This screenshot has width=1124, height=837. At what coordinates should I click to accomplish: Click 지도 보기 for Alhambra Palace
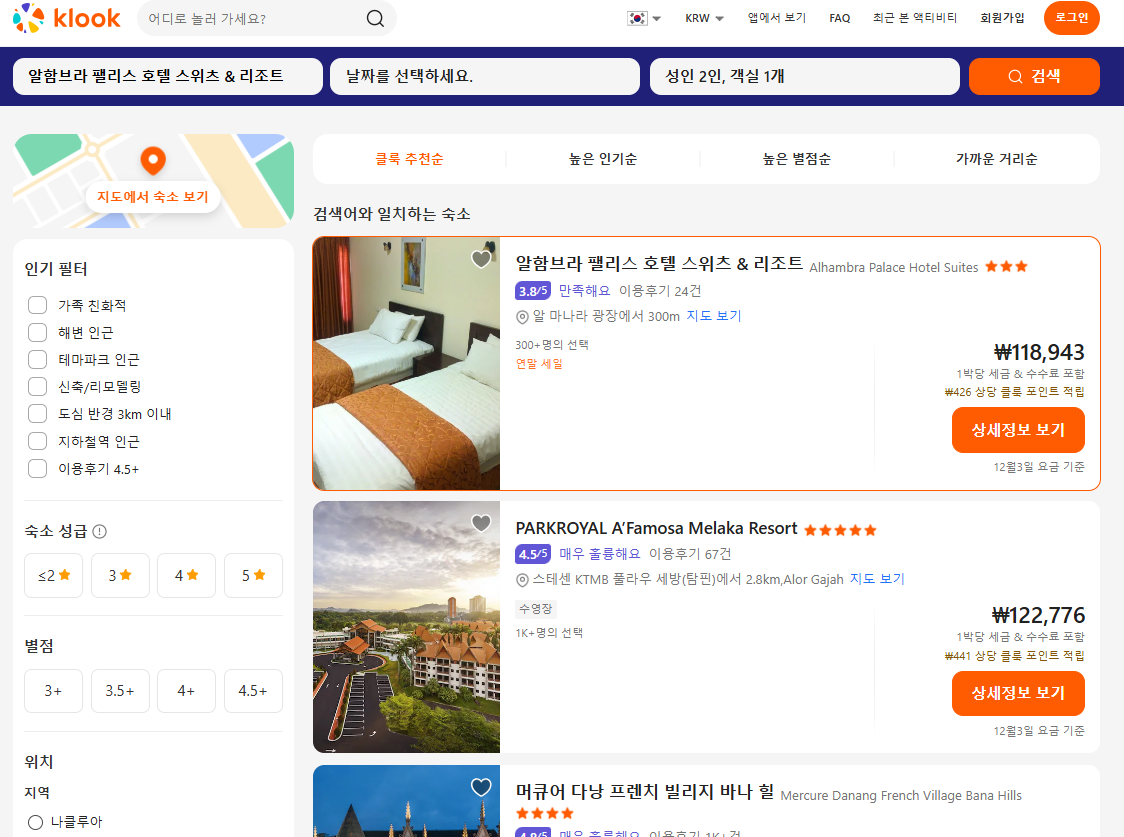coord(714,316)
